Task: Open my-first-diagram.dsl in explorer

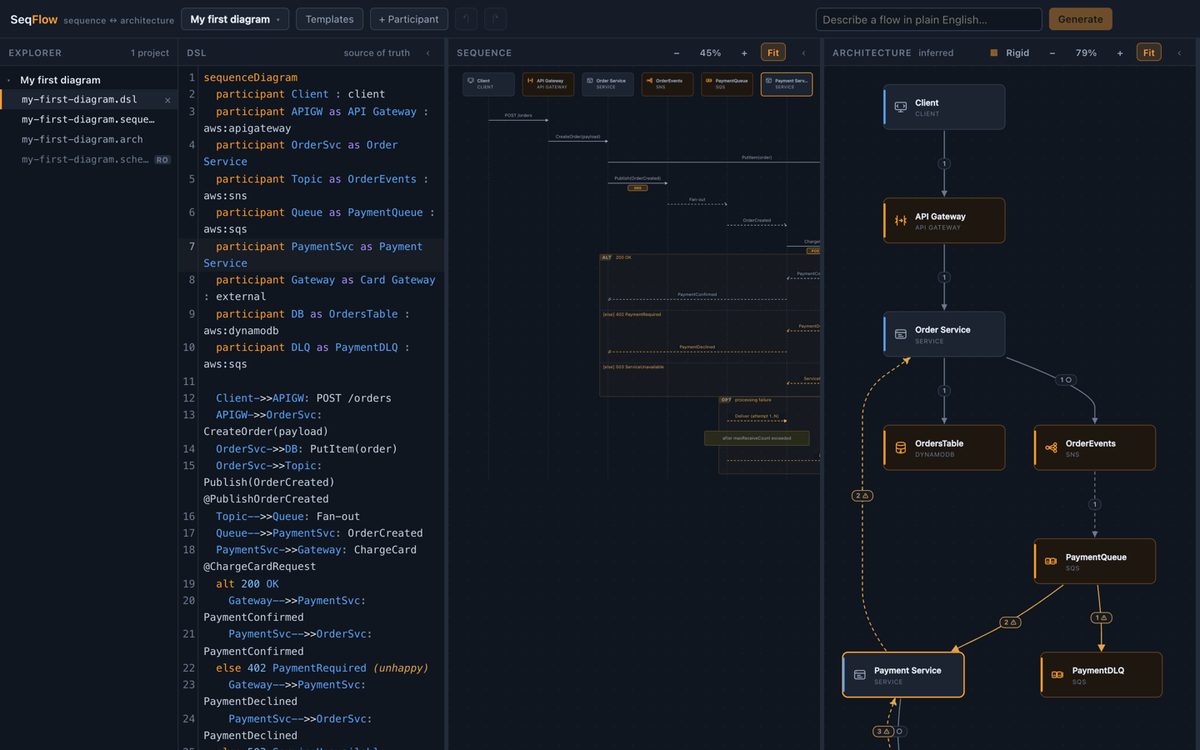Action: coord(80,100)
